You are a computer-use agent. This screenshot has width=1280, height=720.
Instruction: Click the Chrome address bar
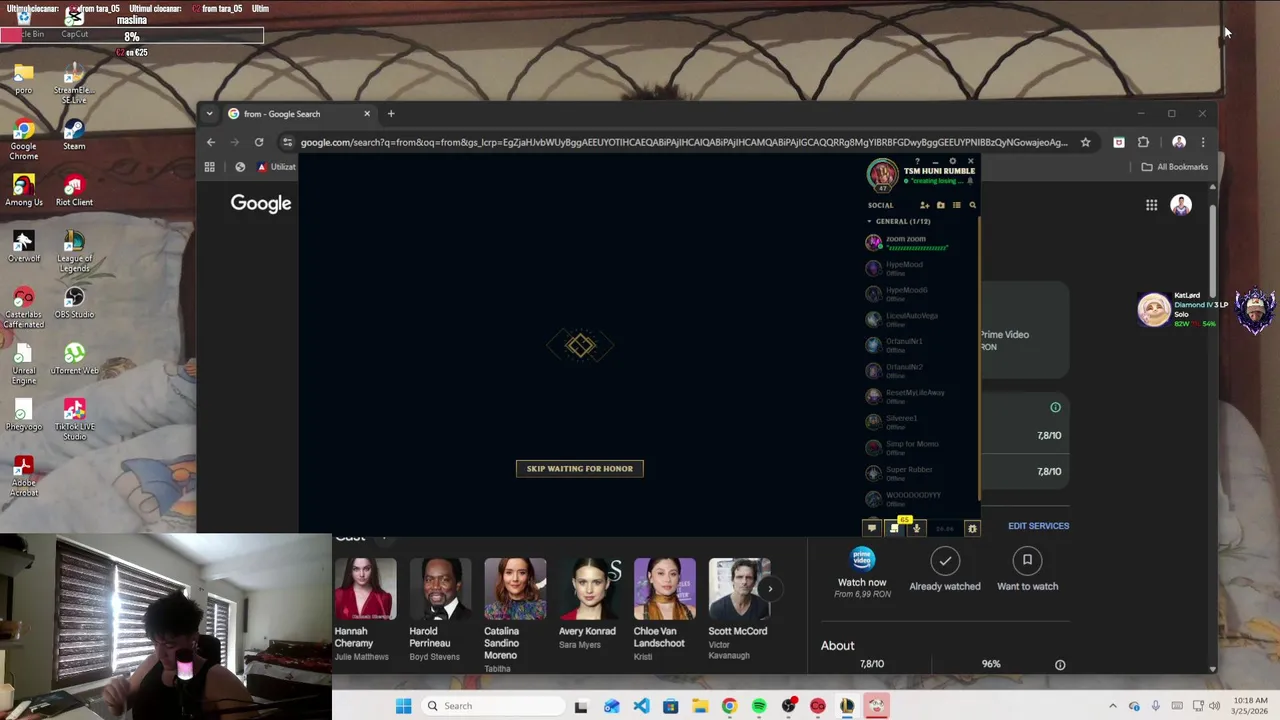683,142
